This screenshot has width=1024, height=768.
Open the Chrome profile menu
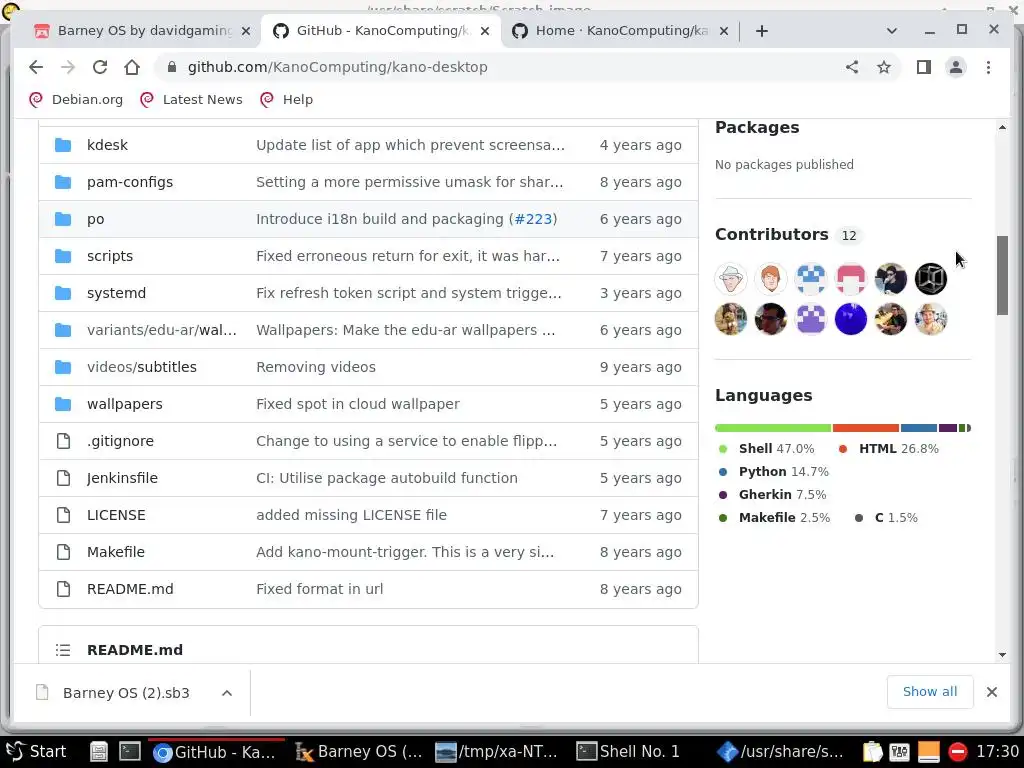coord(955,67)
